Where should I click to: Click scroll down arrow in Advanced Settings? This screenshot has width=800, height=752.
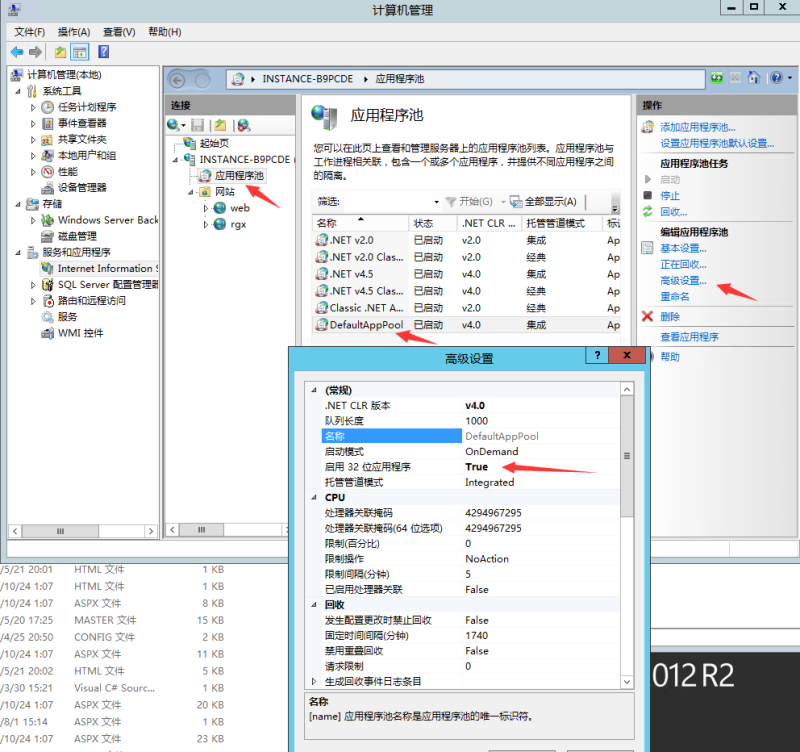(627, 682)
